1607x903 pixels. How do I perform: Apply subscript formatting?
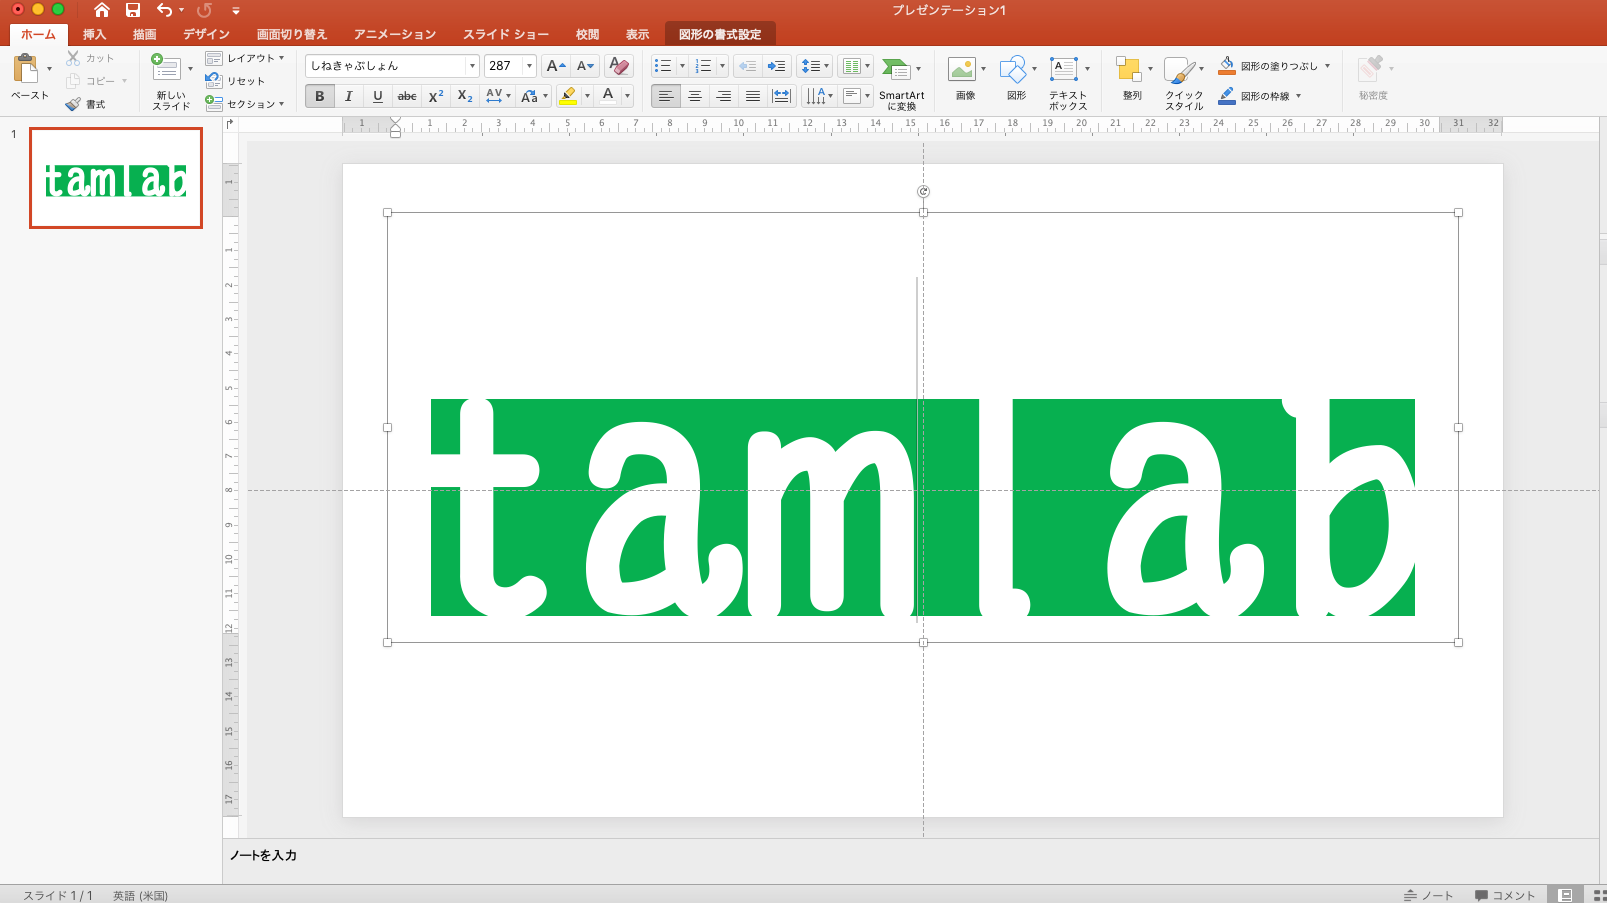point(465,96)
